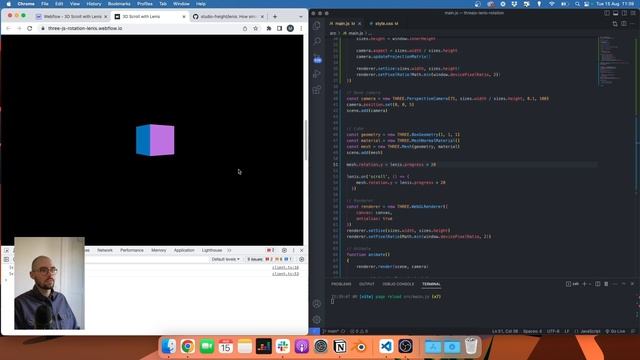Open the Chrome three-dot menu
The width and height of the screenshot is (640, 360).
pos(301,29)
